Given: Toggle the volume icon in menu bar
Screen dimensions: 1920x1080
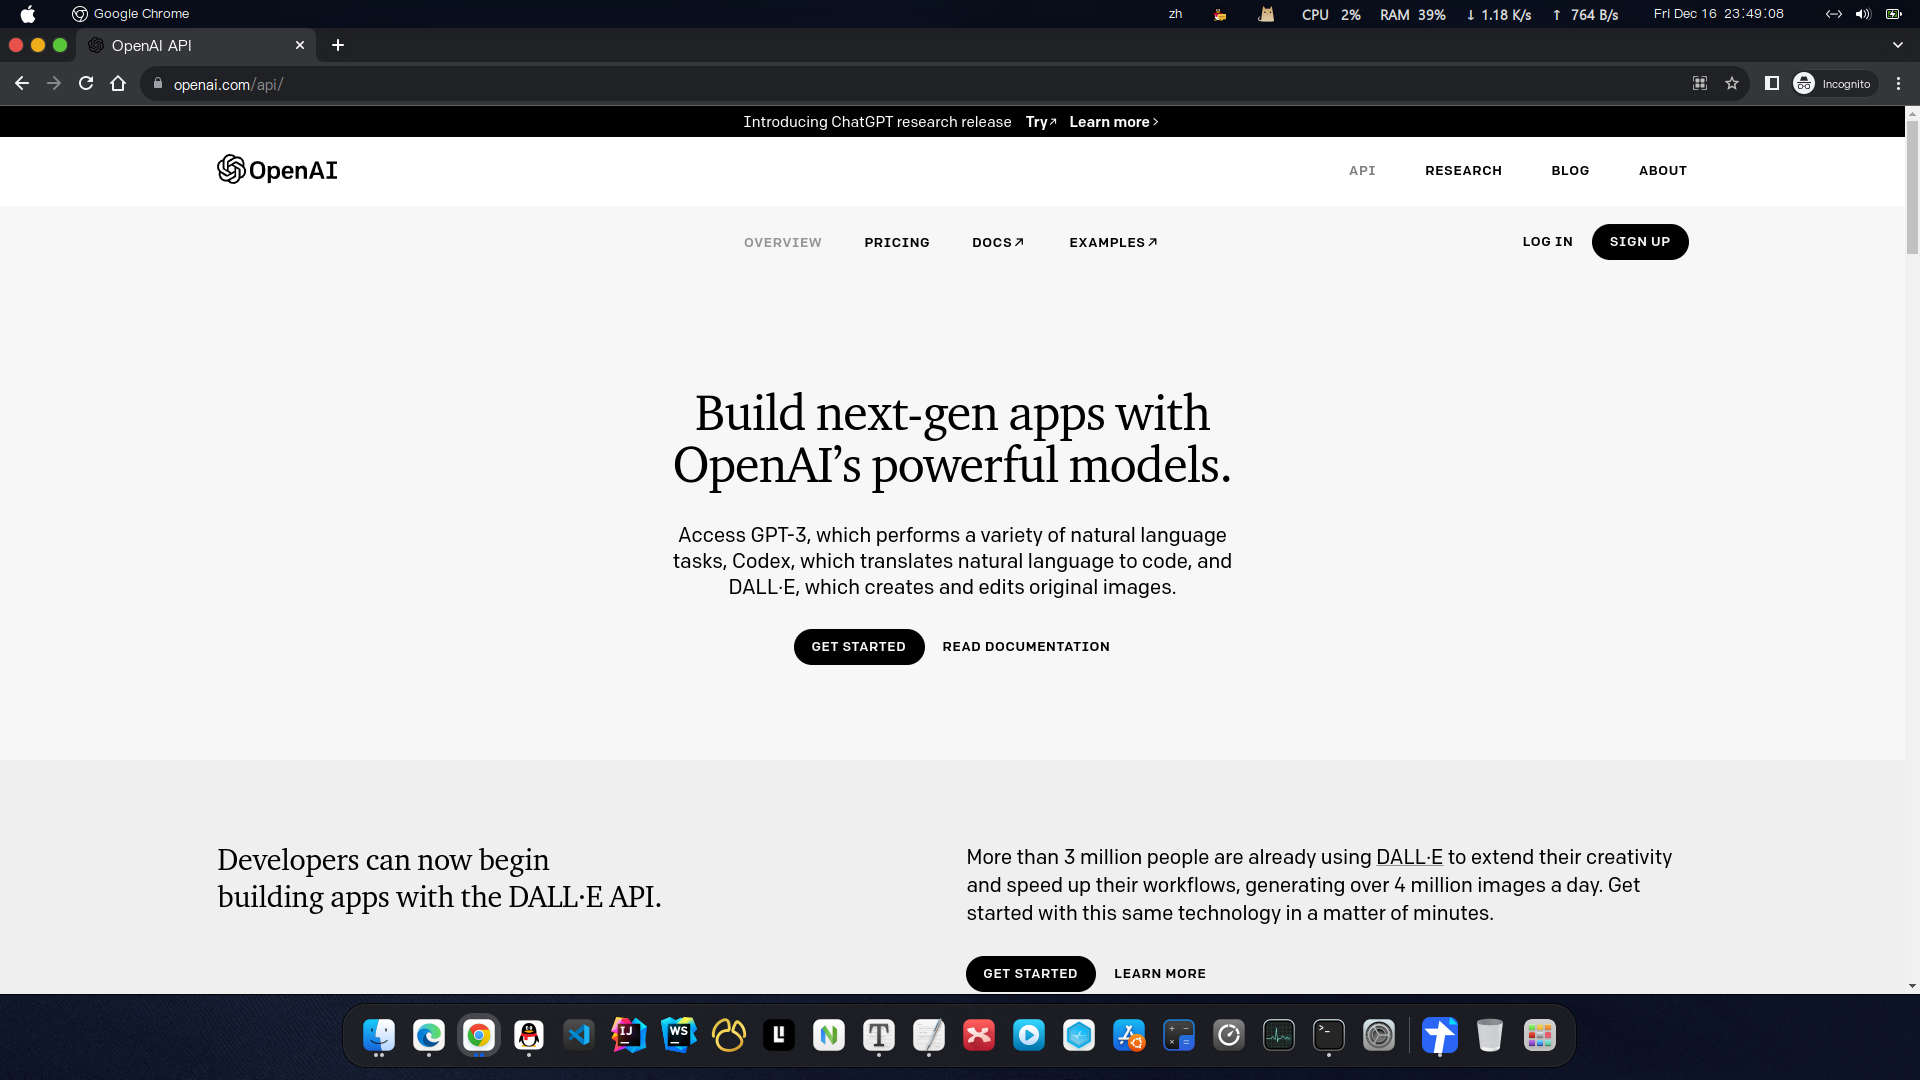Looking at the screenshot, I should tap(1862, 14).
